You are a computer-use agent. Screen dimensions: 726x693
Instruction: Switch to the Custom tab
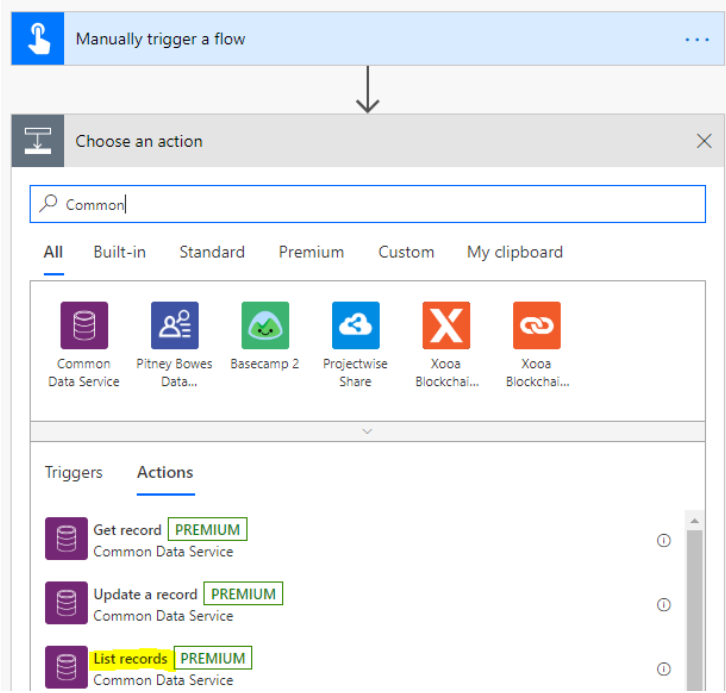tap(406, 252)
